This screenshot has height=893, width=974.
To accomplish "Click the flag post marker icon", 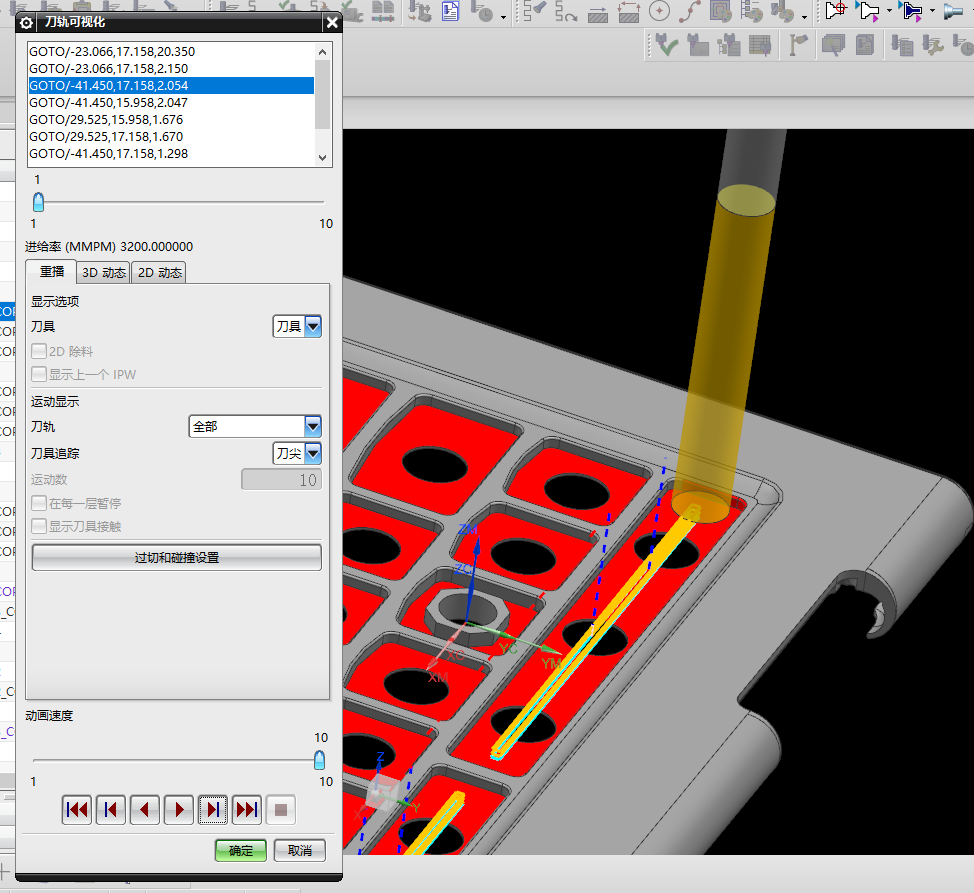I will click(797, 45).
